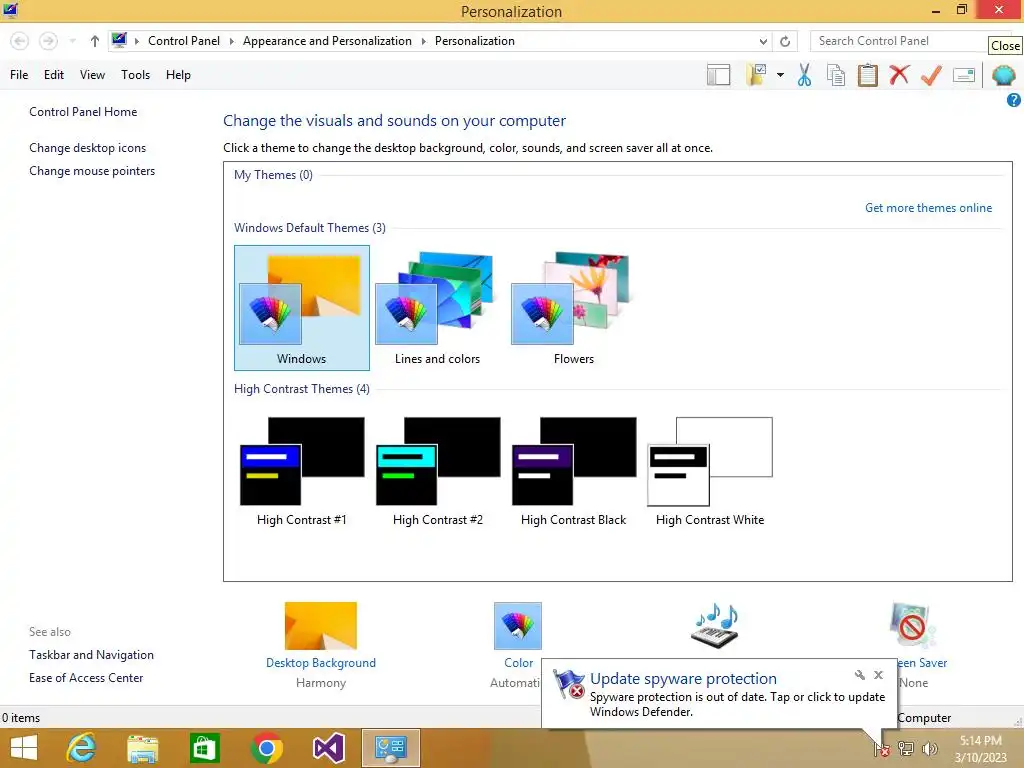This screenshot has width=1024, height=768.
Task: Click the Update spyware protection notification title
Action: coord(683,679)
